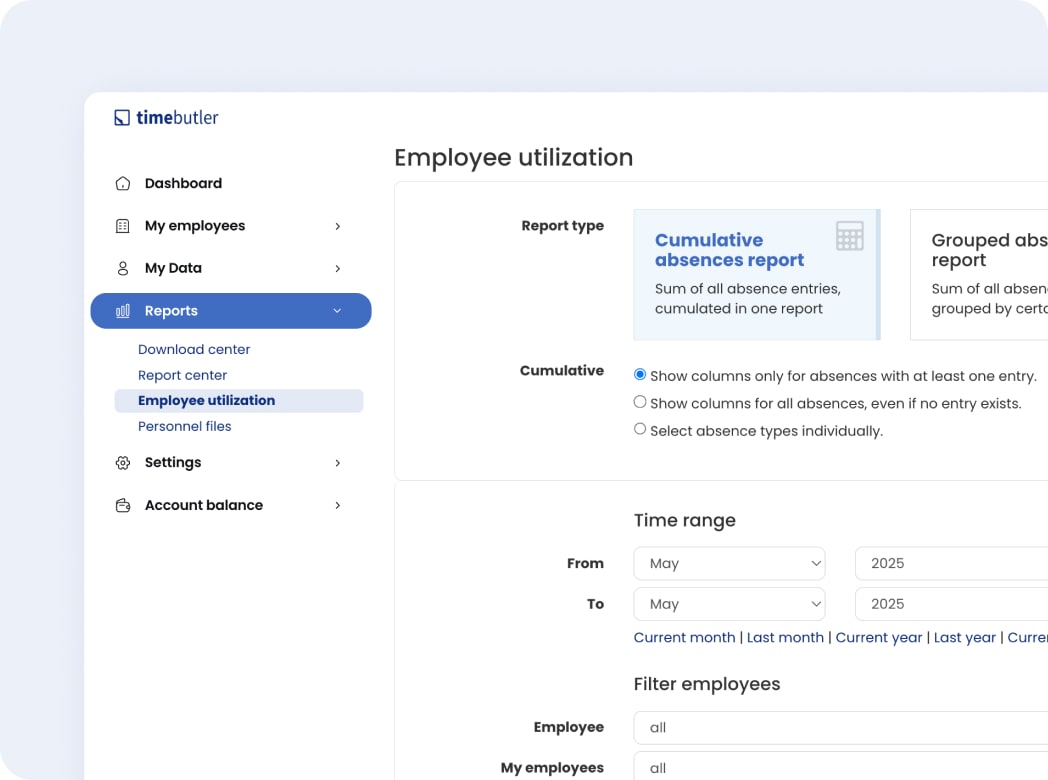Click the timebutler logo icon
1048x780 pixels.
[122, 118]
